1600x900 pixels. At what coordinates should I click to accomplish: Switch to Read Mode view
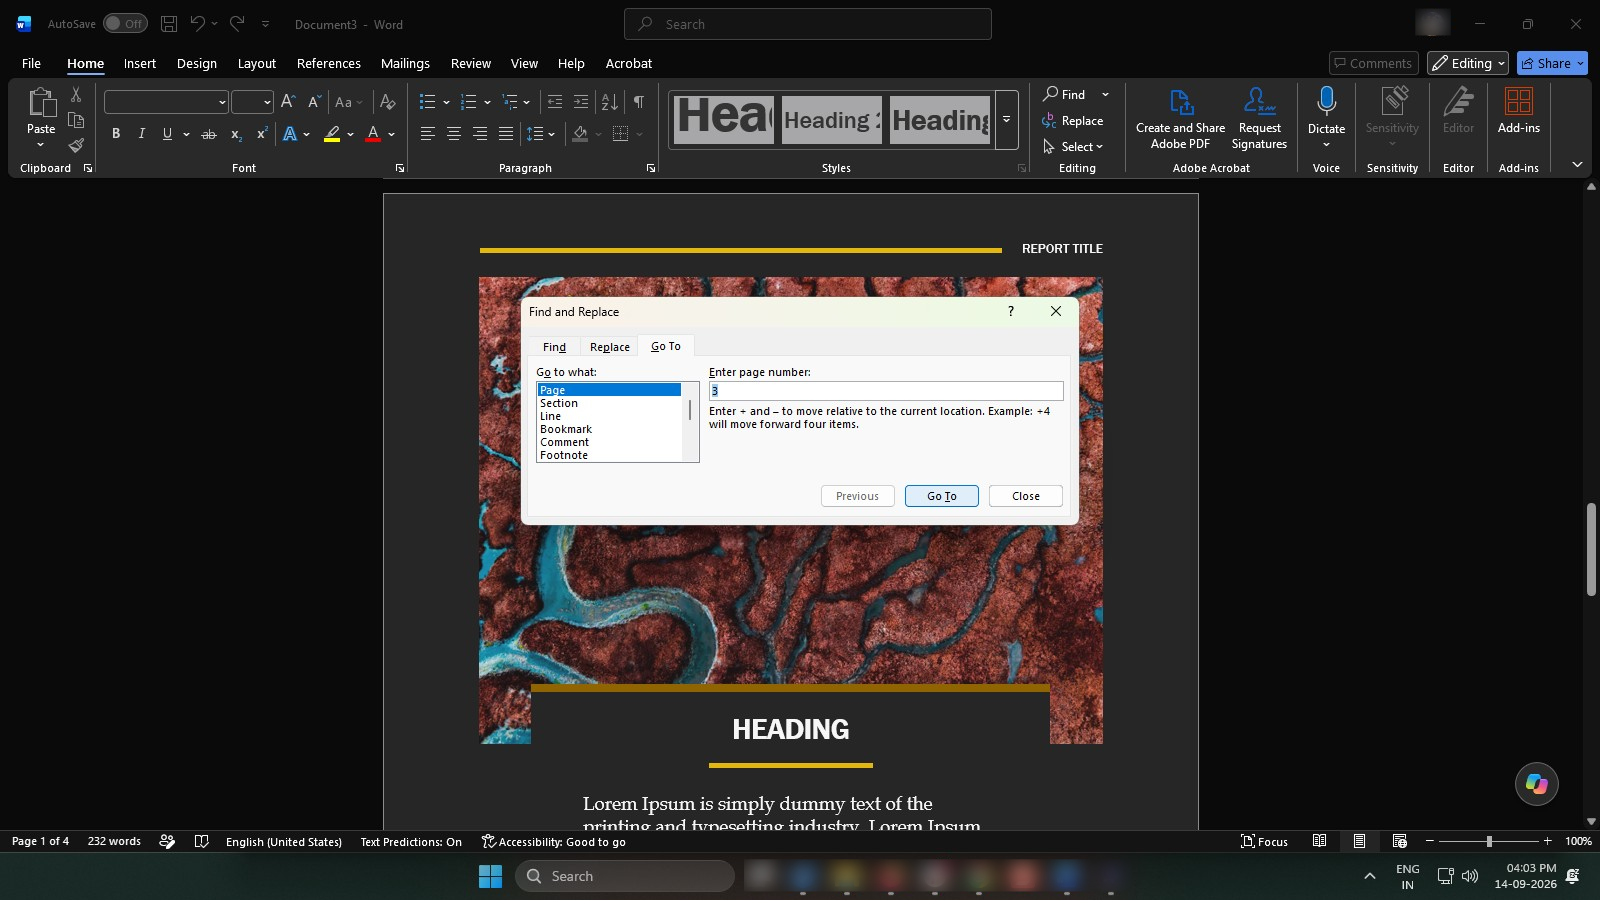tap(1320, 842)
